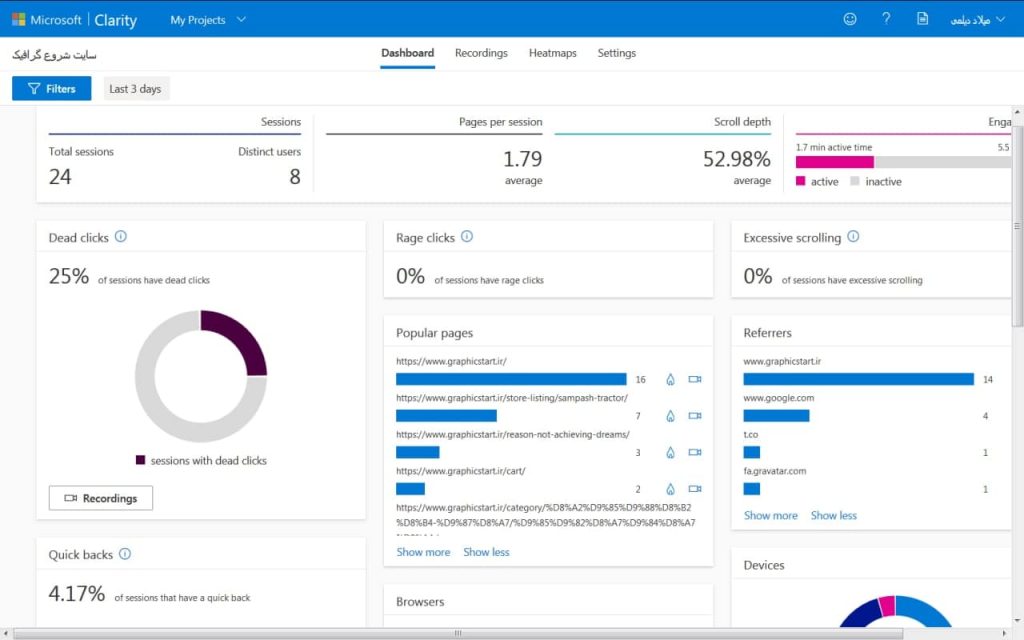Show info for Rage clicks
The height and width of the screenshot is (640, 1024).
(467, 236)
